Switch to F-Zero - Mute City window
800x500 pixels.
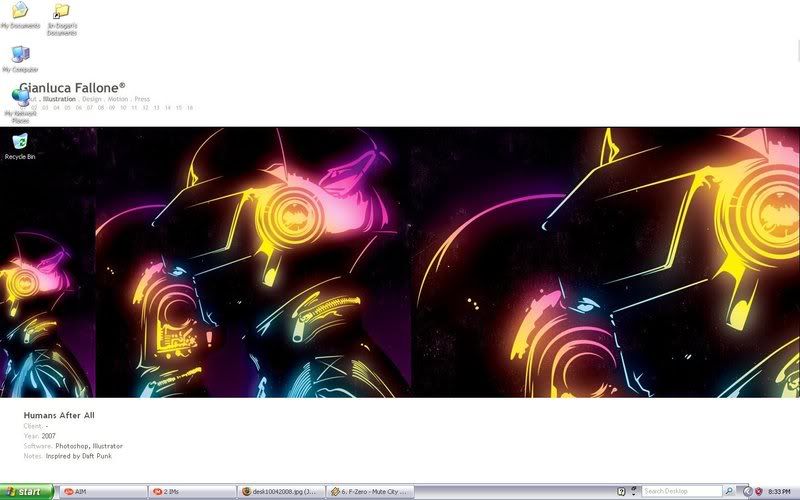372,492
